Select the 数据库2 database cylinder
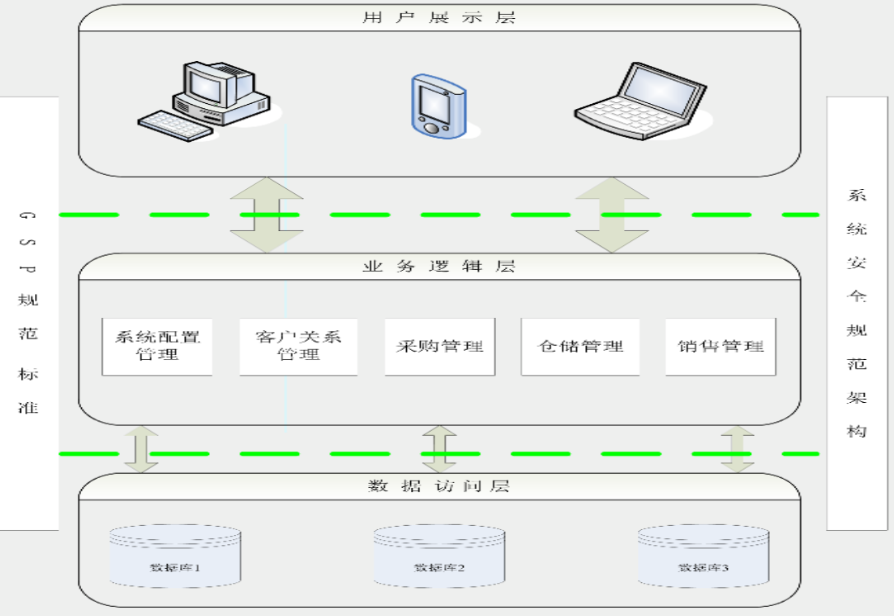 [439, 556]
